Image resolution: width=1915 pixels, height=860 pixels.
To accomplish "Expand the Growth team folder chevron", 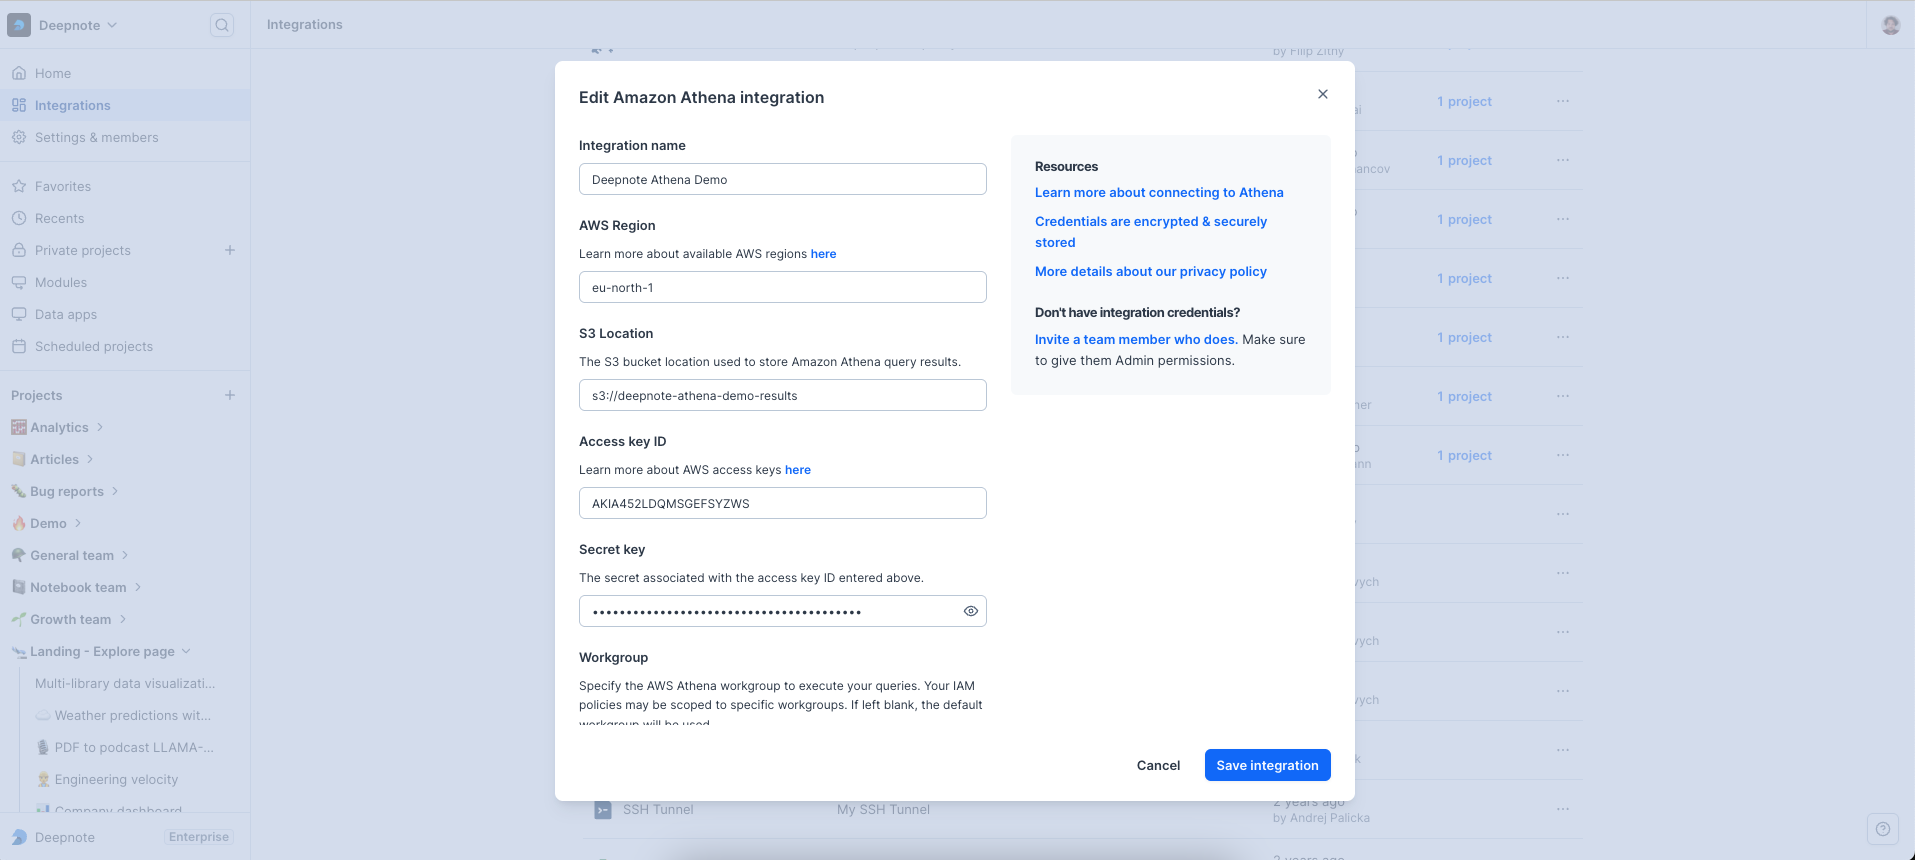I will (x=123, y=619).
